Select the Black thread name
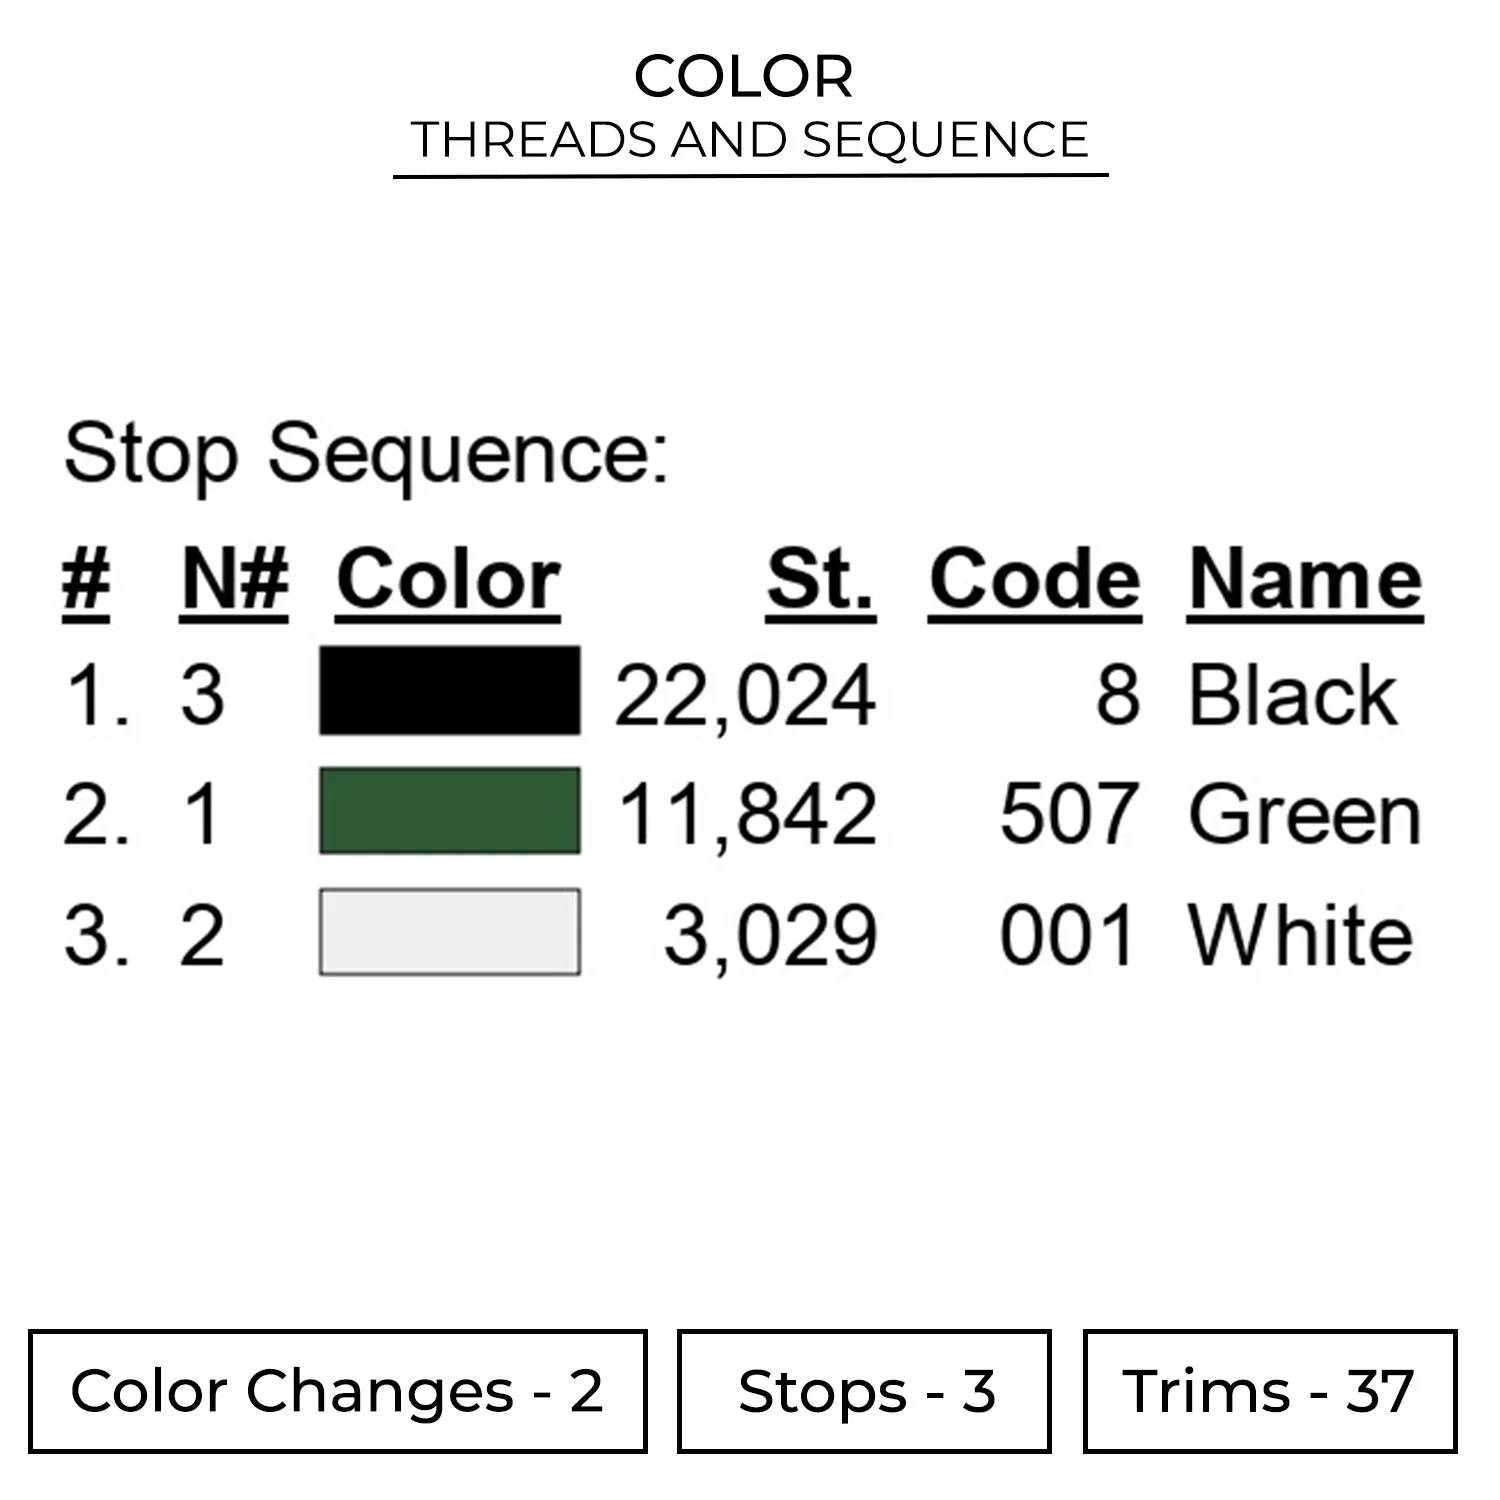Viewport: 1500px width, 1500px height. coord(1291,695)
